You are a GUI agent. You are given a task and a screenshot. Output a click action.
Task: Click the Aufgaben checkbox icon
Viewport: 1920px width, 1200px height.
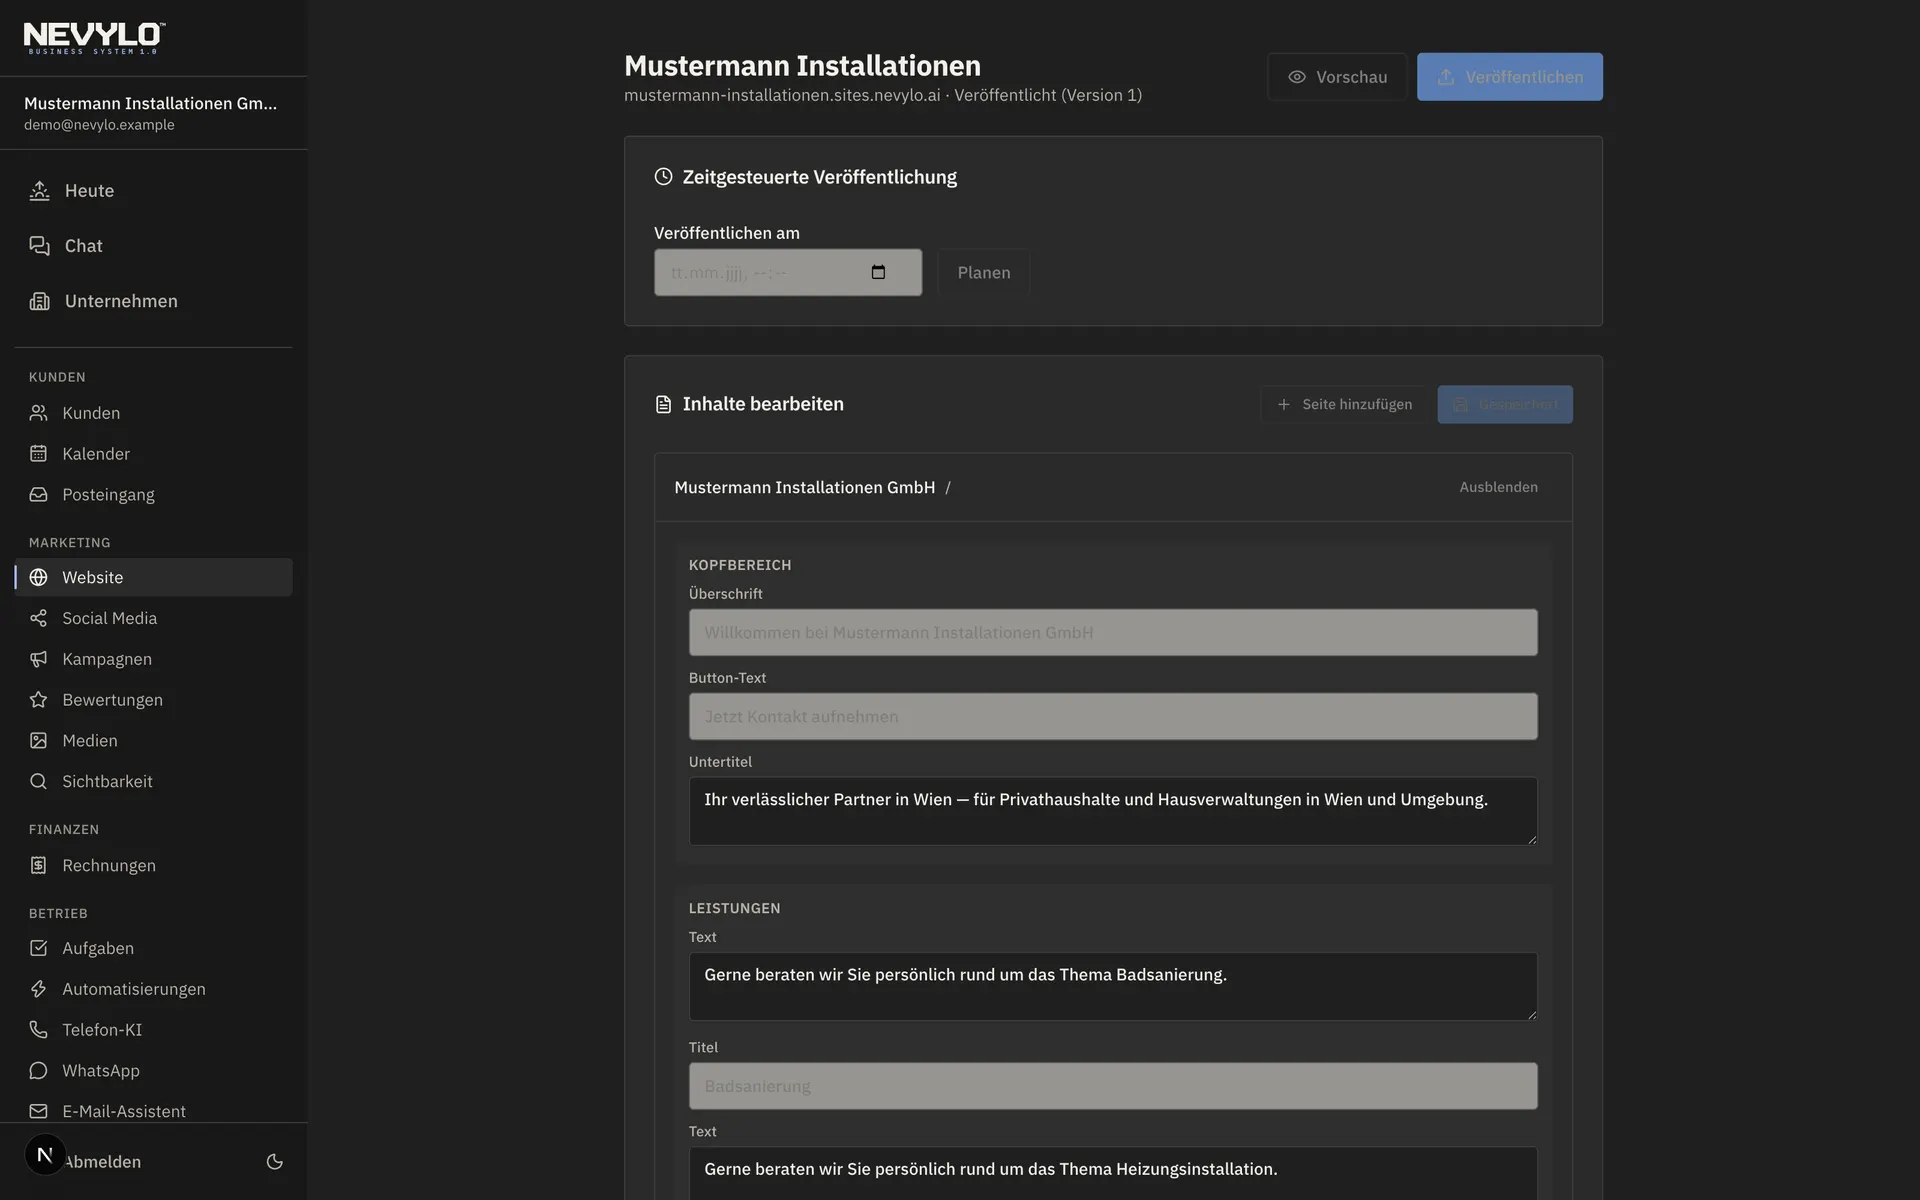[38, 948]
